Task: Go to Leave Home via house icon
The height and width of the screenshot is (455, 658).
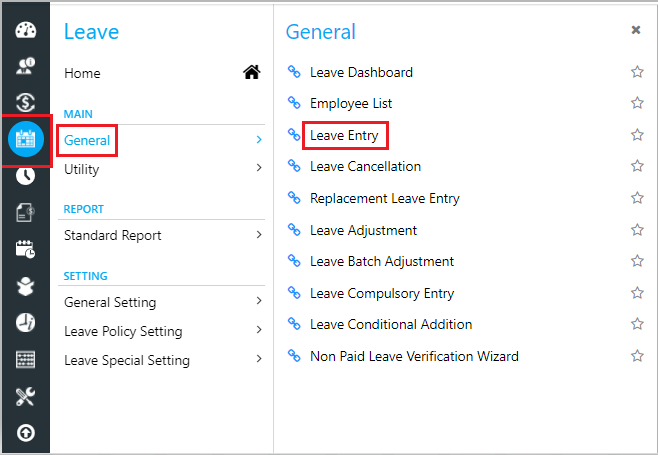Action: 252,72
